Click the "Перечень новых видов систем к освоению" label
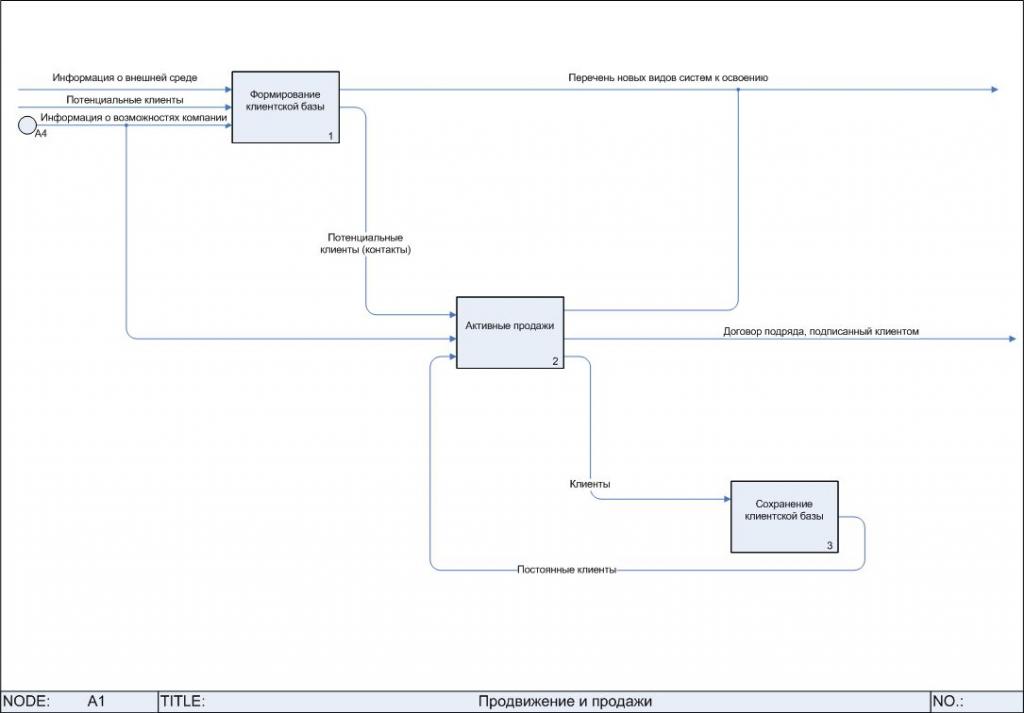This screenshot has width=1024, height=713. [x=668, y=77]
